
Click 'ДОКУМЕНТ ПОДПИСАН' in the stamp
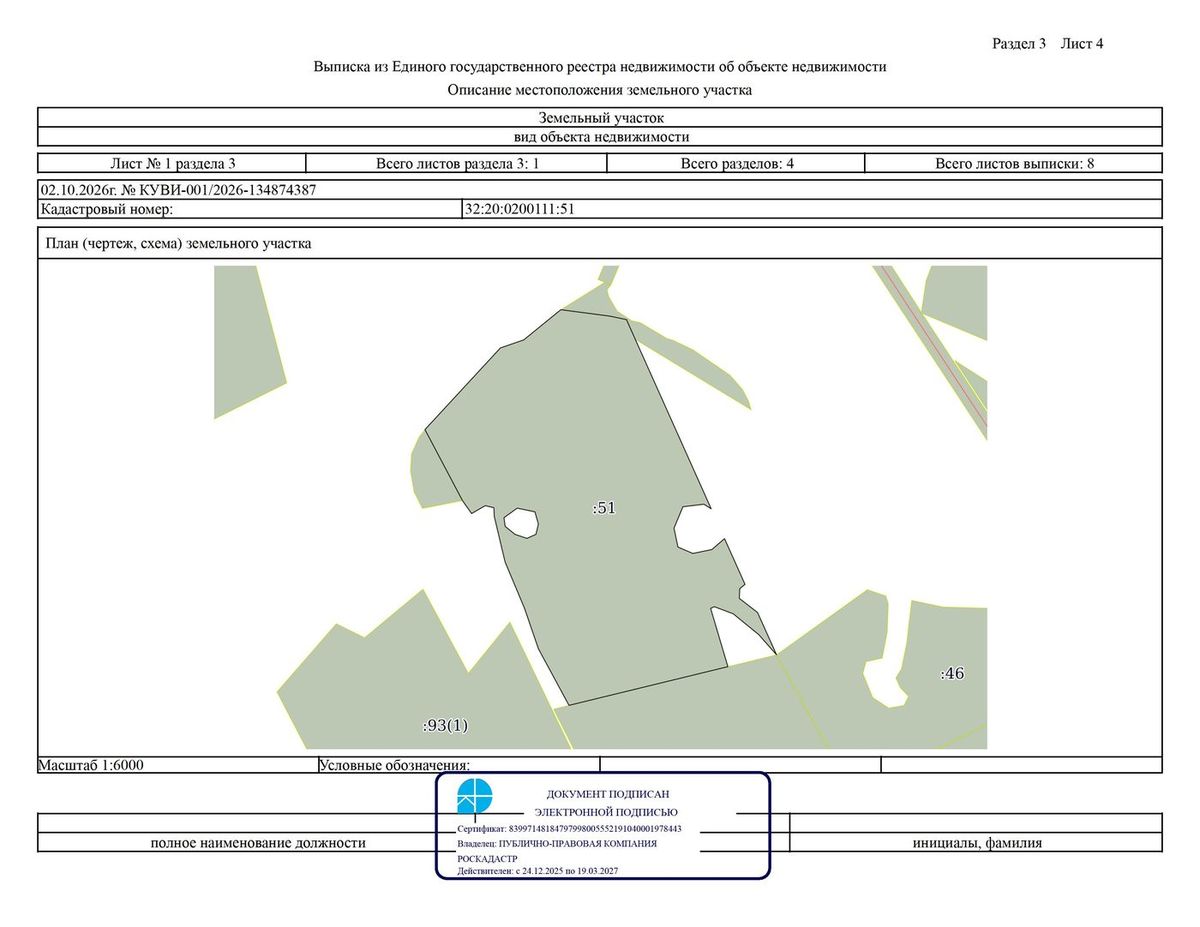(607, 793)
